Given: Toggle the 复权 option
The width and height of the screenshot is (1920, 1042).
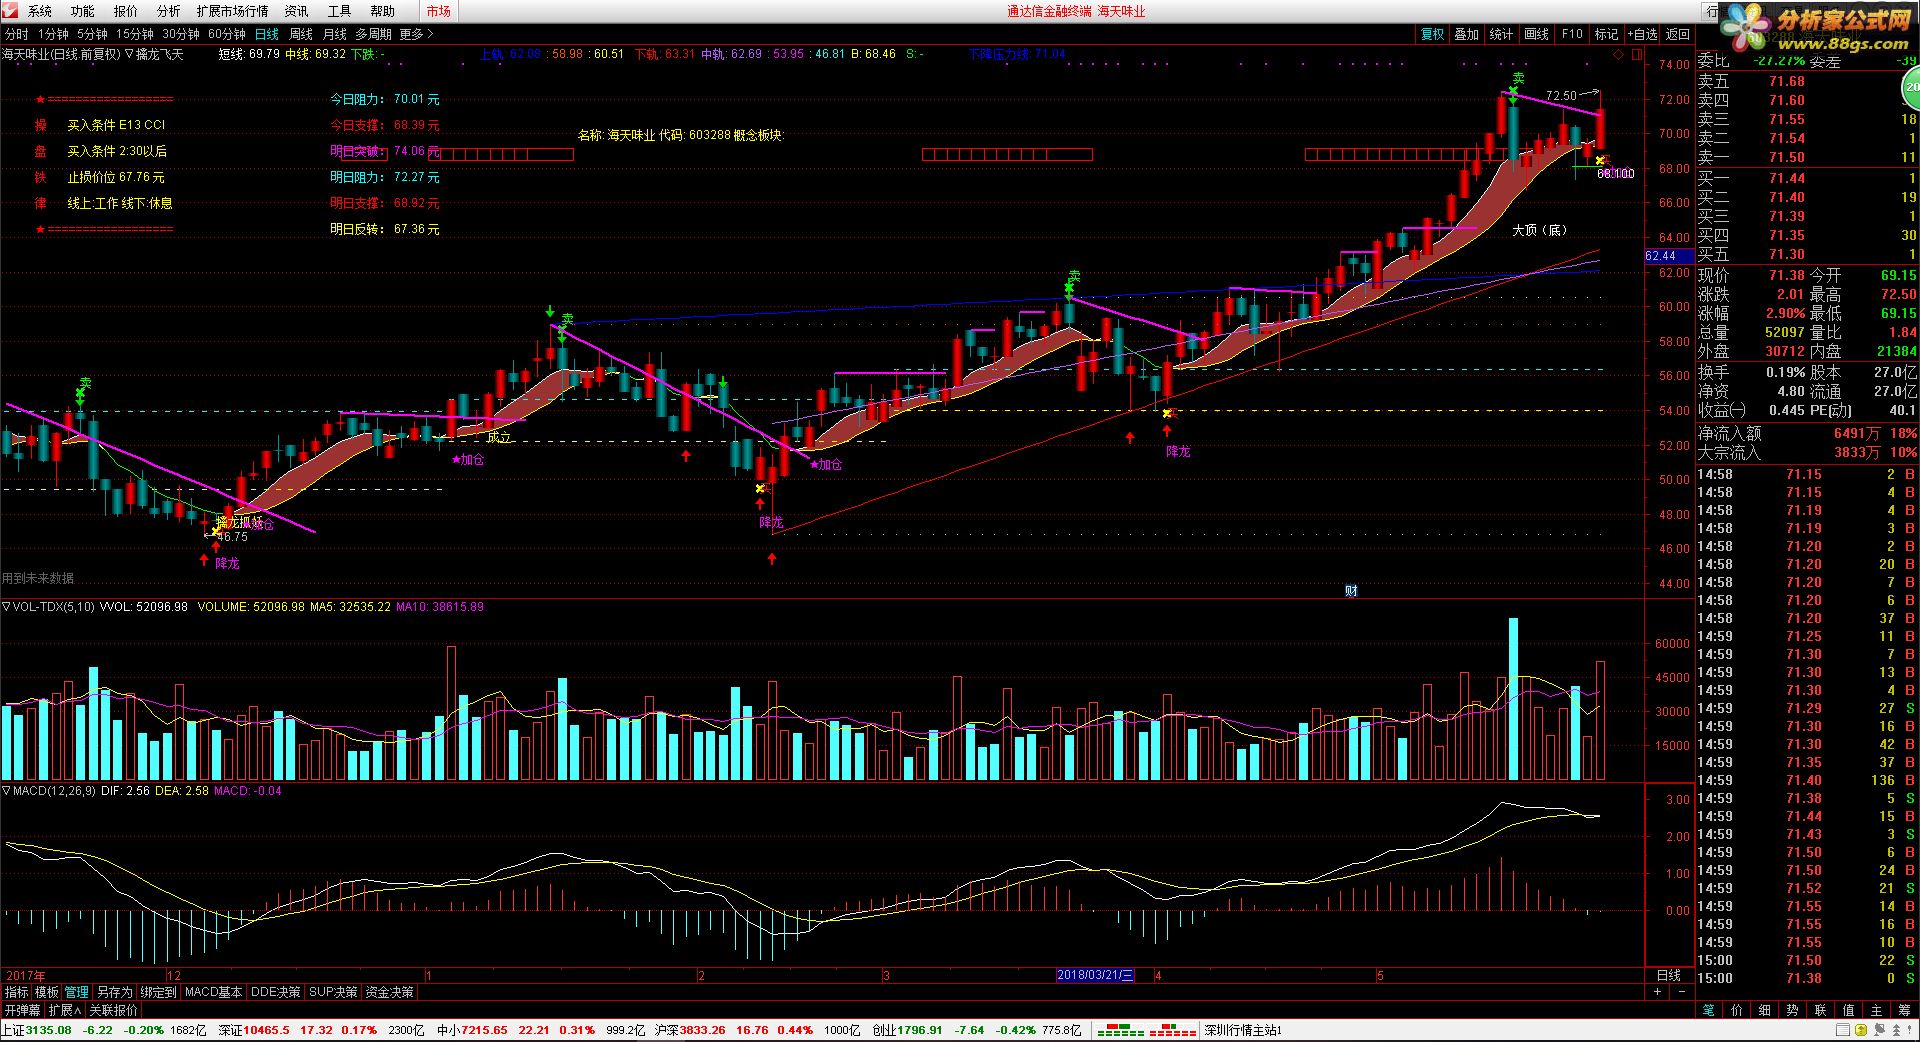Looking at the screenshot, I should 1432,34.
